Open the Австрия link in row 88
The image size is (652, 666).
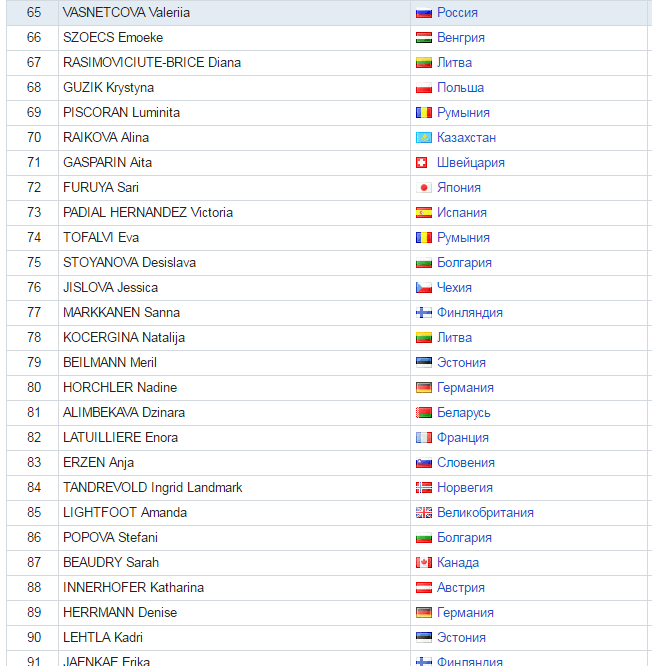460,588
